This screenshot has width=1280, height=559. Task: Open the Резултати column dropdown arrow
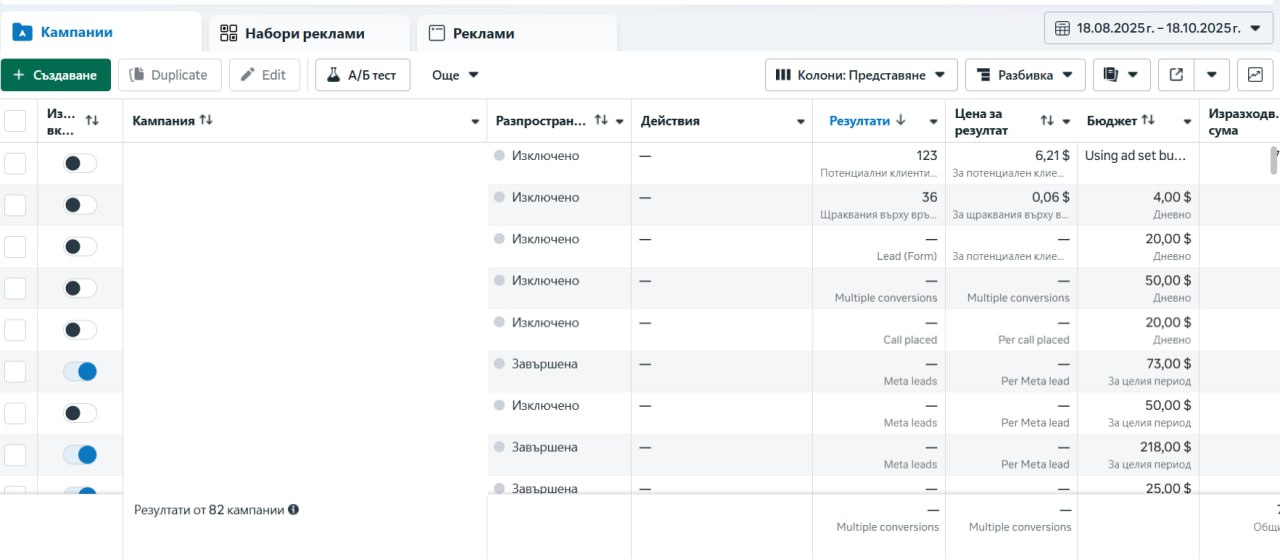(933, 122)
